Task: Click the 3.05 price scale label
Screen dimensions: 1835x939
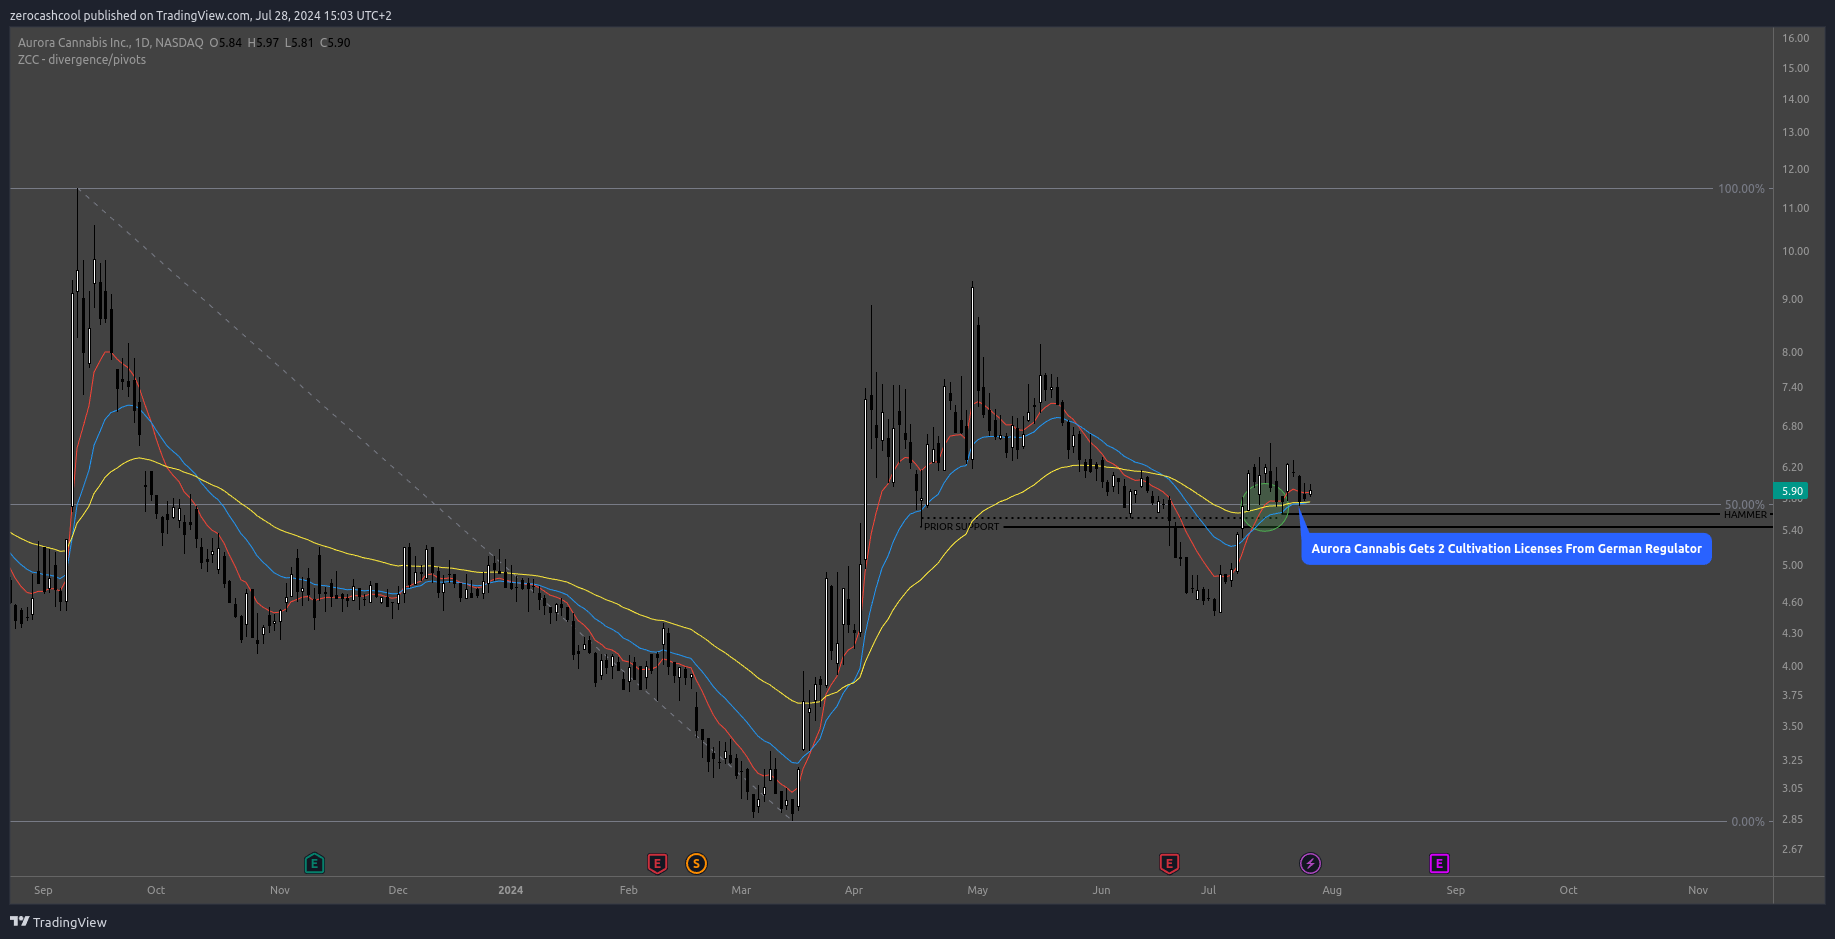Action: click(x=1792, y=788)
